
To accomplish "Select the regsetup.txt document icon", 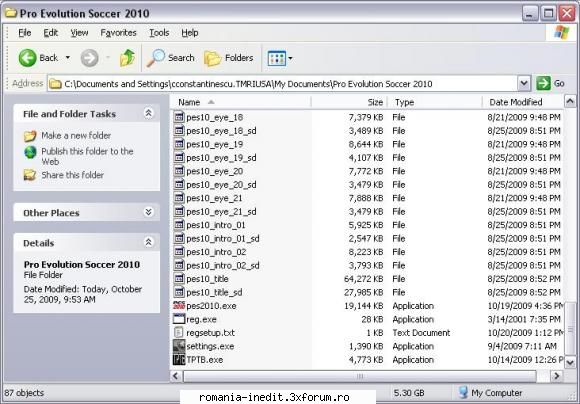I will pyautogui.click(x=179, y=333).
